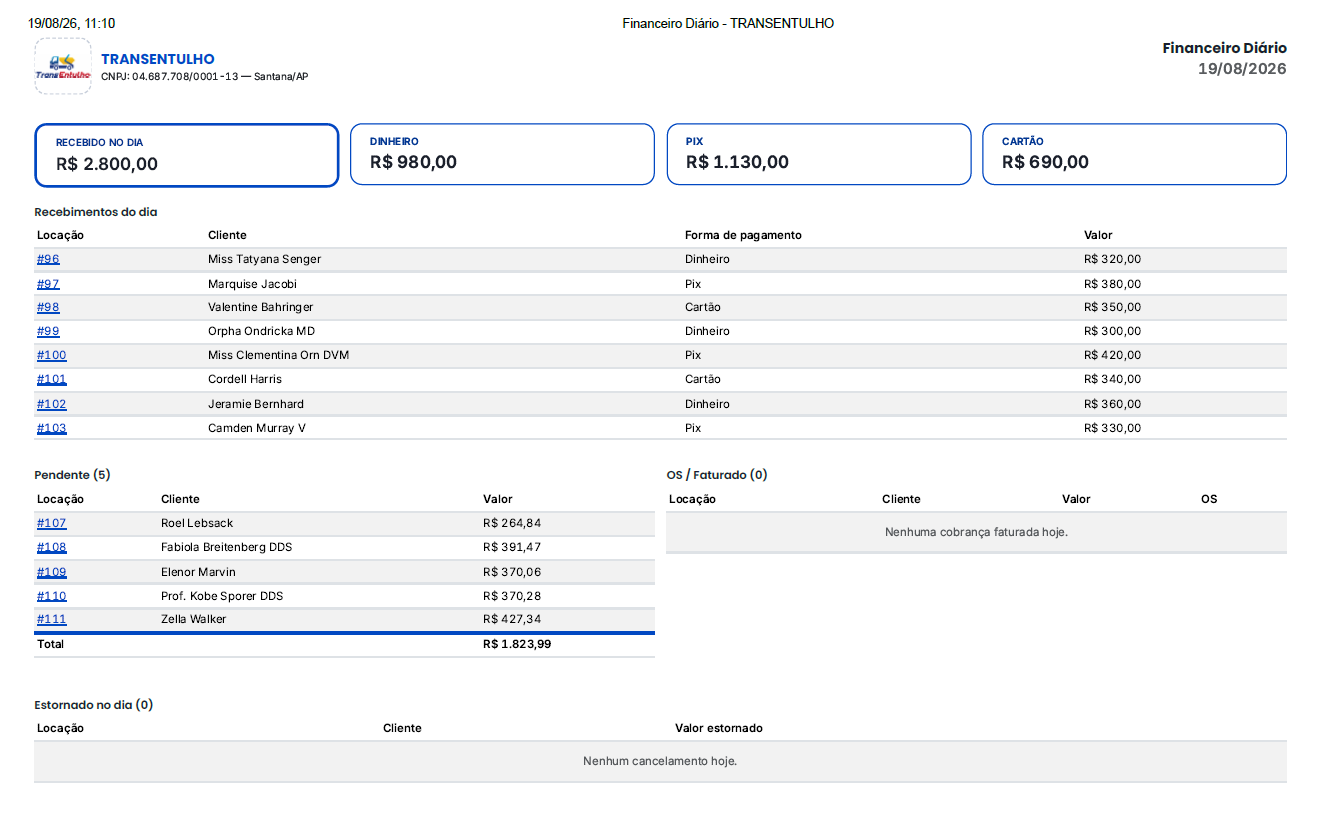Select the Dinheiro summary card
1319x831 pixels.
click(502, 154)
